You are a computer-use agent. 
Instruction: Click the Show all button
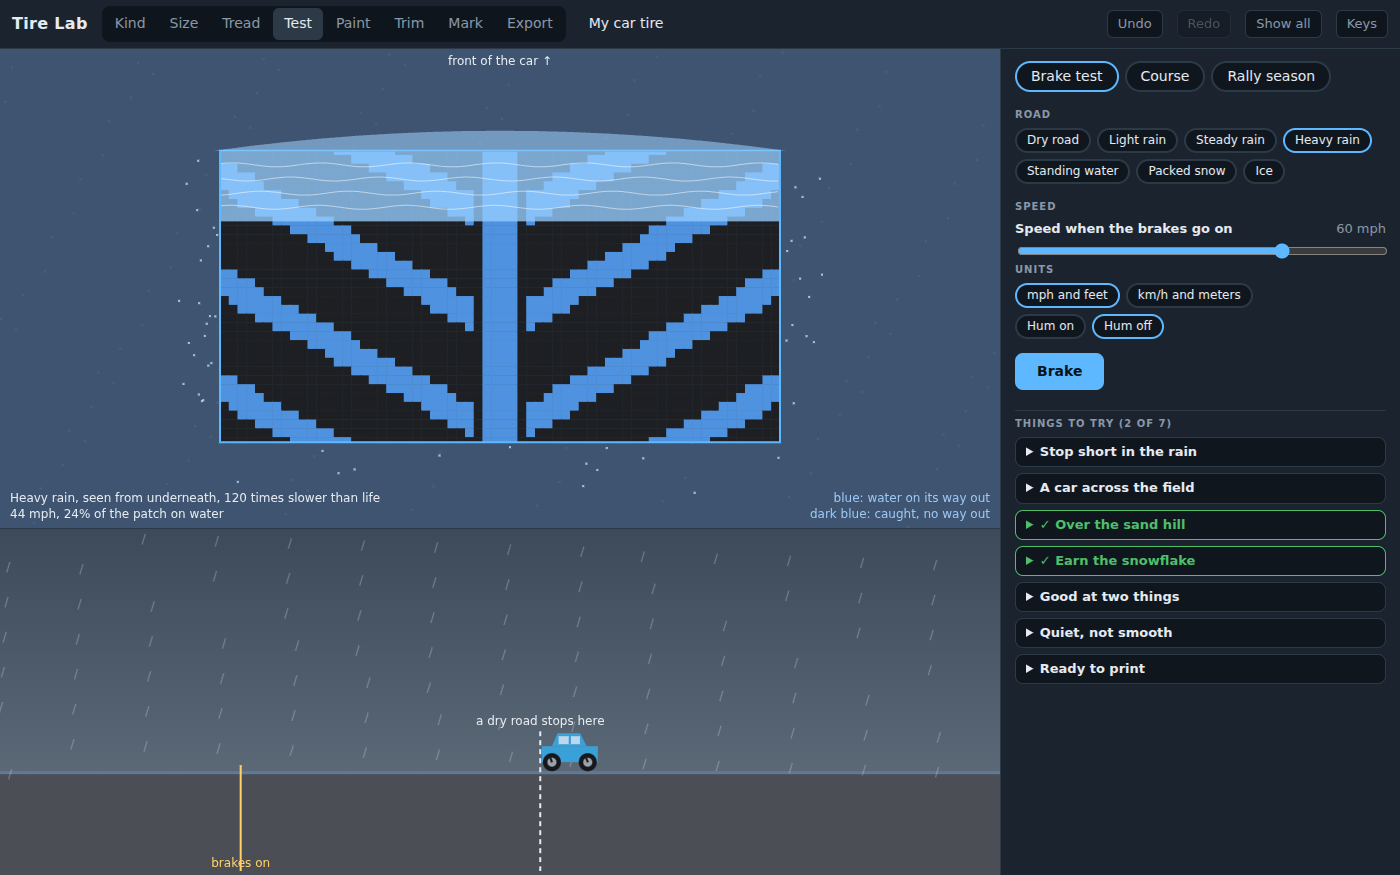coord(1283,24)
